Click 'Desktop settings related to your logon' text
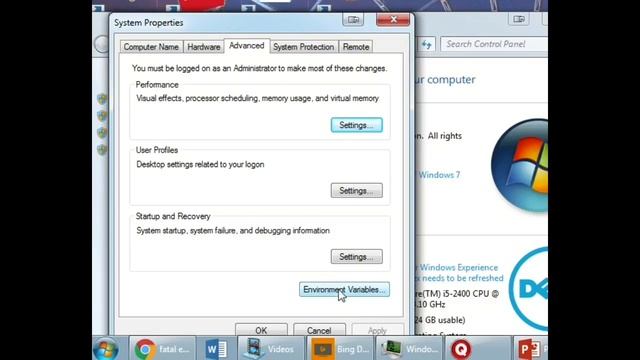Screen dimensions: 640x360 200,164
